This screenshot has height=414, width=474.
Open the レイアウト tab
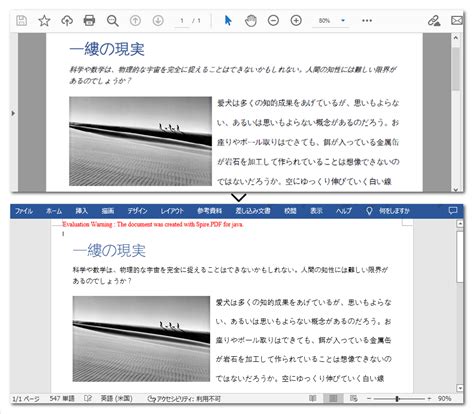[172, 211]
